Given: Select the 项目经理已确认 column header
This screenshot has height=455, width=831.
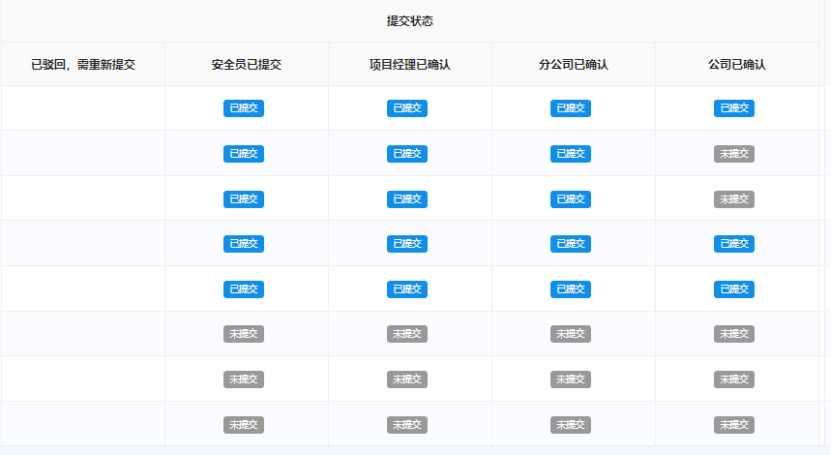Looking at the screenshot, I should (409, 64).
